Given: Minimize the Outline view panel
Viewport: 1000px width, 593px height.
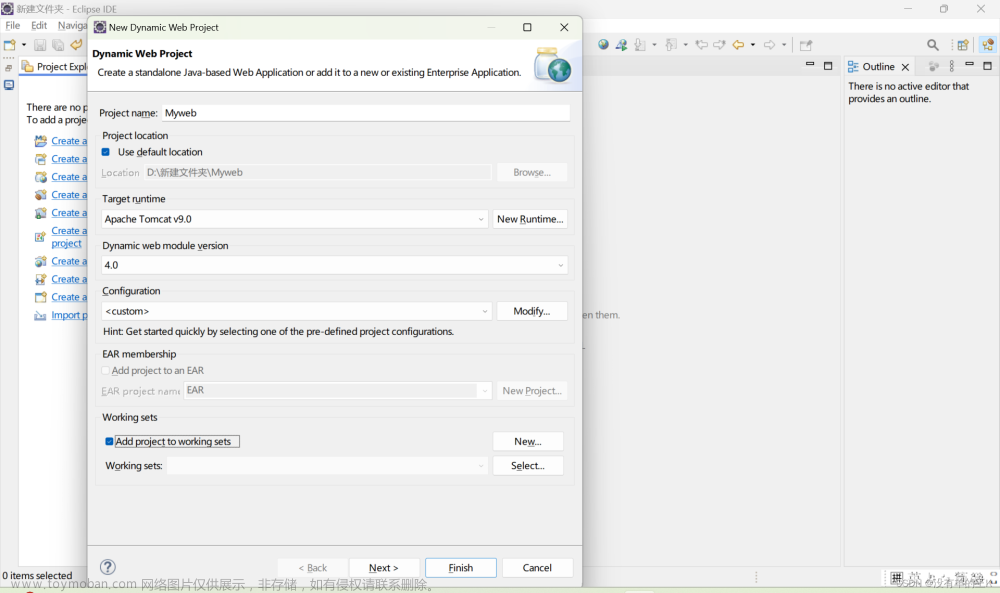Looking at the screenshot, I should (969, 65).
